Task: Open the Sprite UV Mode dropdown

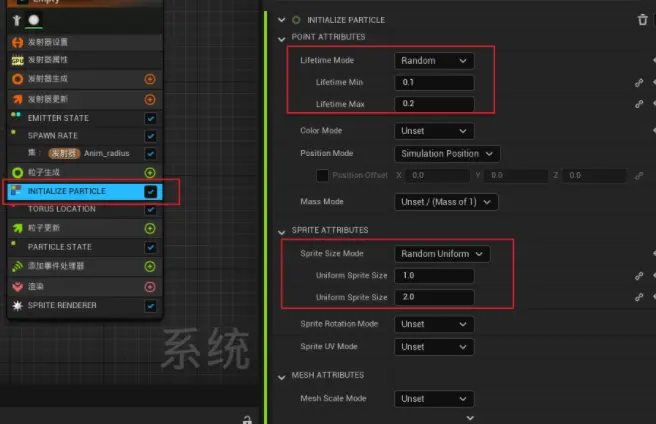Action: click(x=434, y=347)
